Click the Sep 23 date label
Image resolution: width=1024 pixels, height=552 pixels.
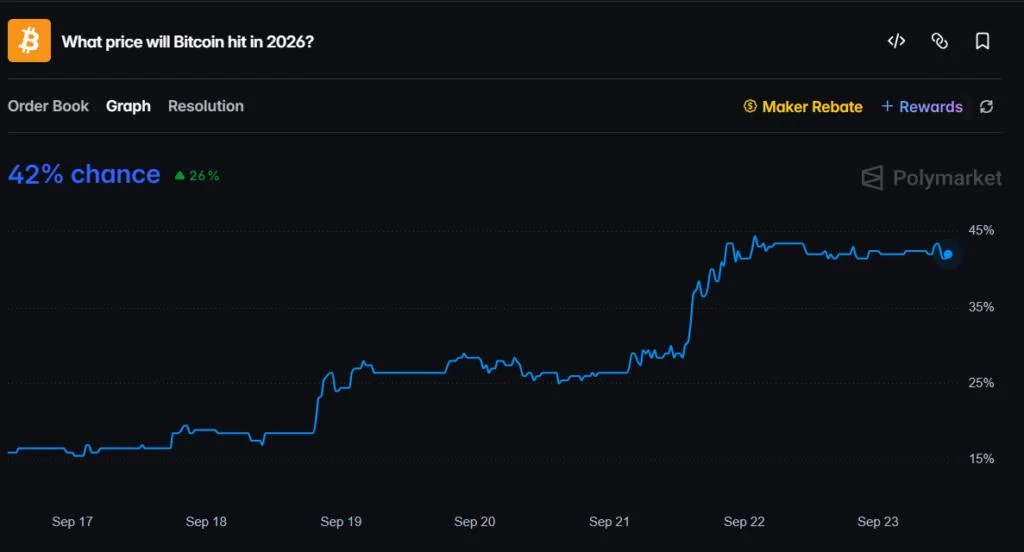click(x=878, y=521)
